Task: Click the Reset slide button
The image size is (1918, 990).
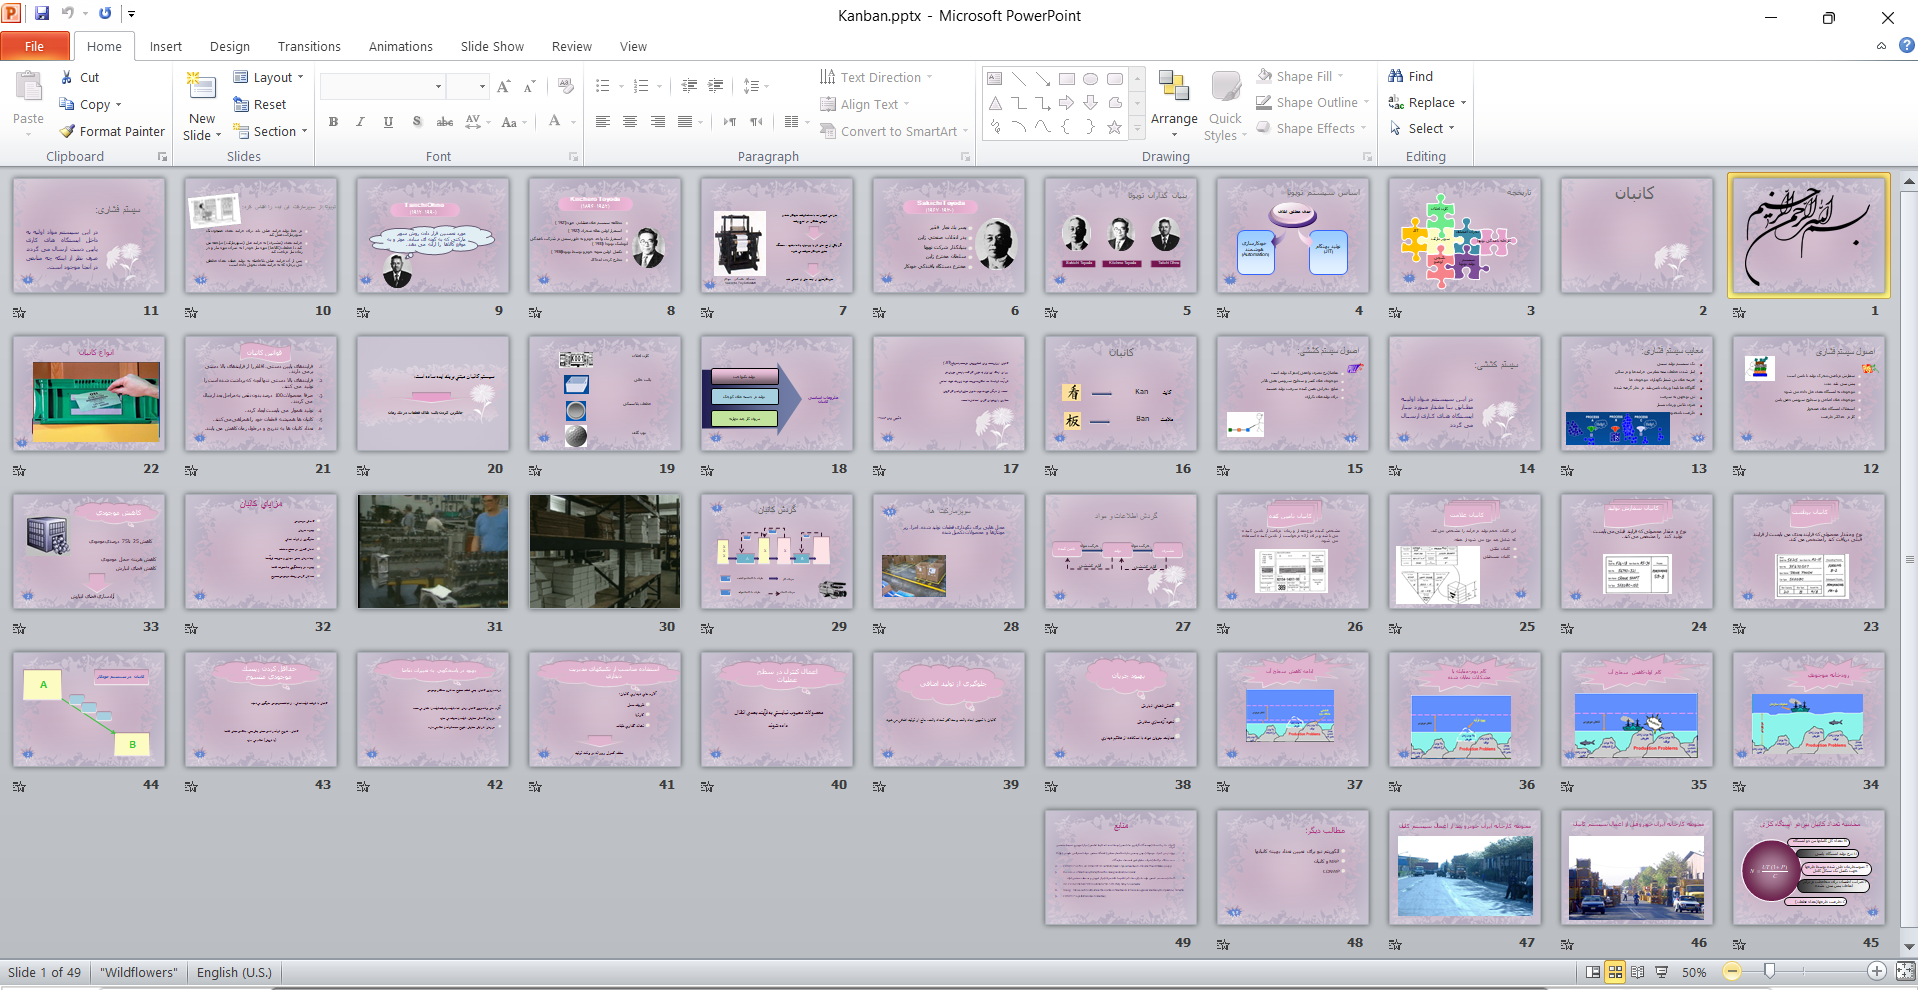Action: point(260,104)
